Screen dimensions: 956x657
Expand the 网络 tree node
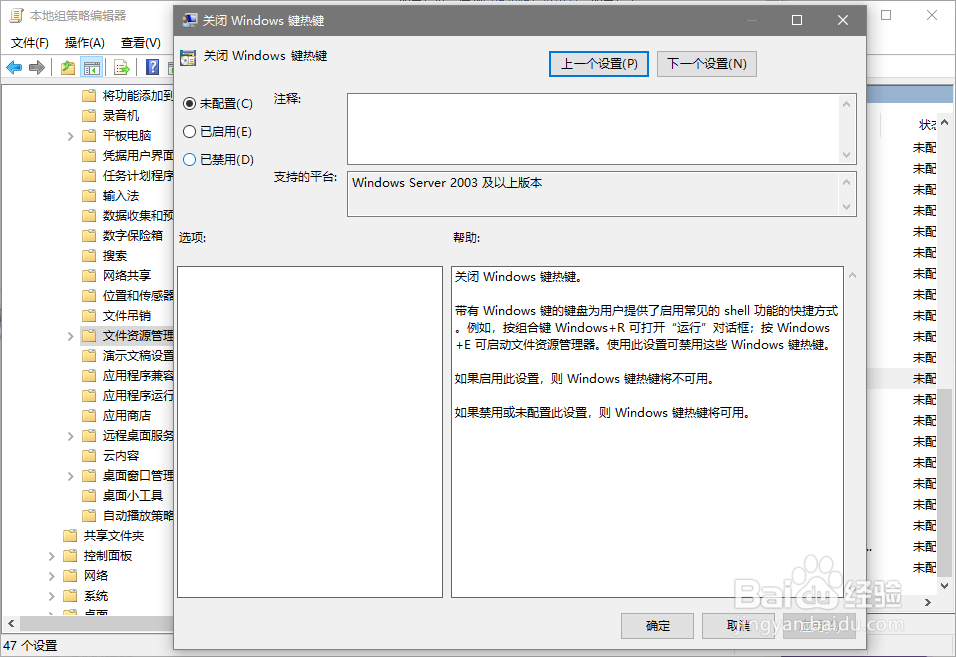pos(51,576)
